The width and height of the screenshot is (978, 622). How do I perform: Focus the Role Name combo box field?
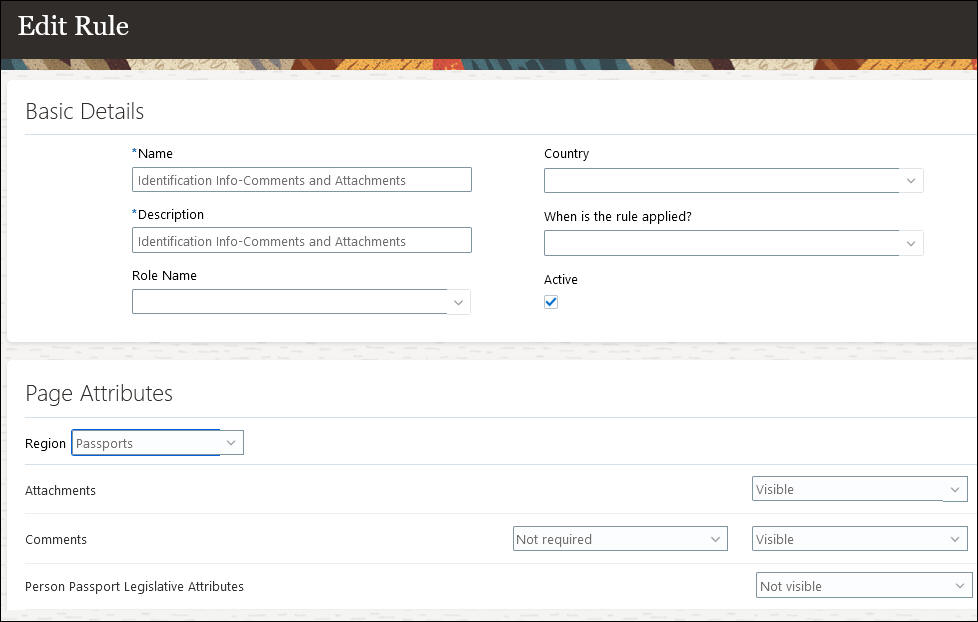289,302
